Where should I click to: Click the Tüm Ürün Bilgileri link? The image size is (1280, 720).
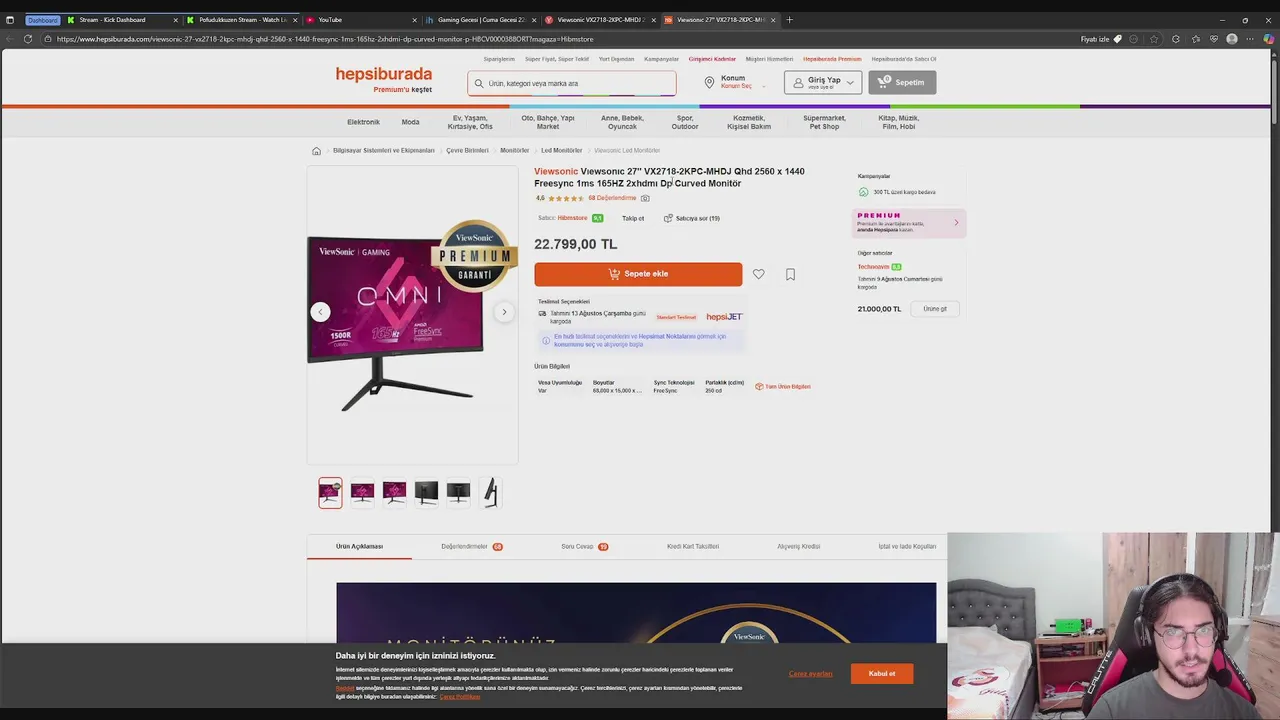tap(783, 387)
